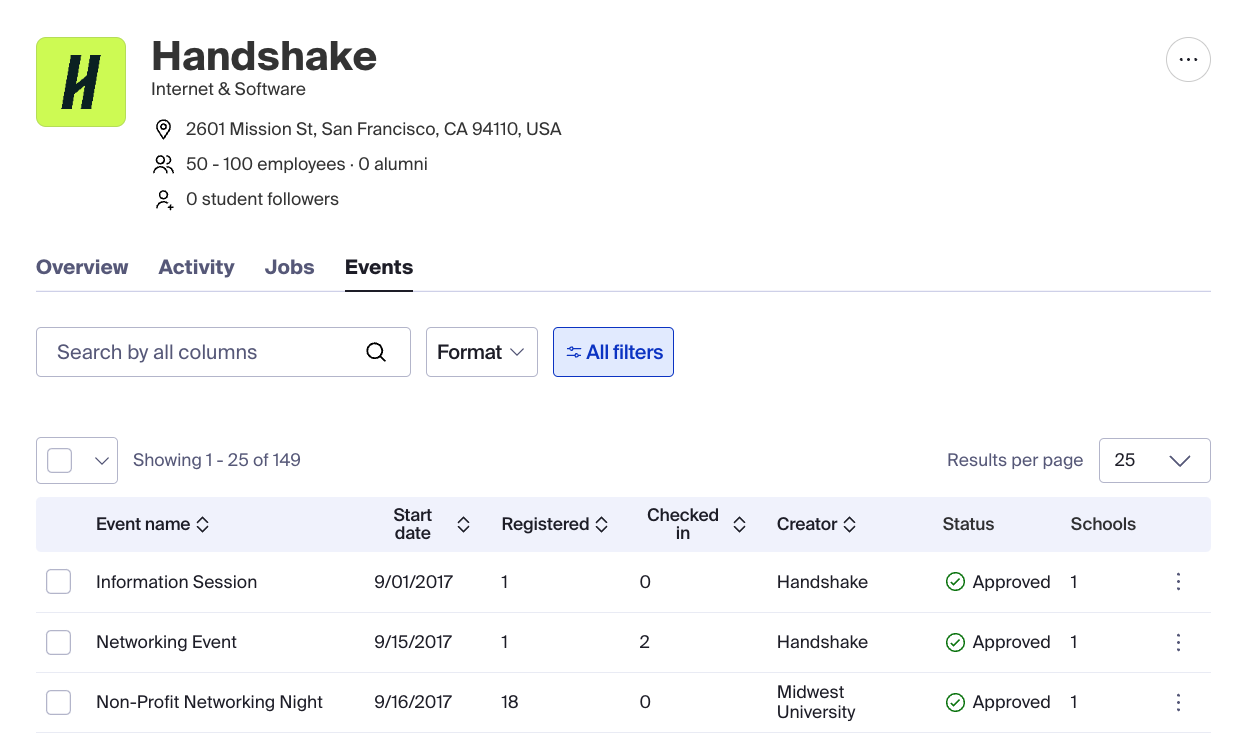Click the 9/16/2017 start date cell

pos(414,702)
